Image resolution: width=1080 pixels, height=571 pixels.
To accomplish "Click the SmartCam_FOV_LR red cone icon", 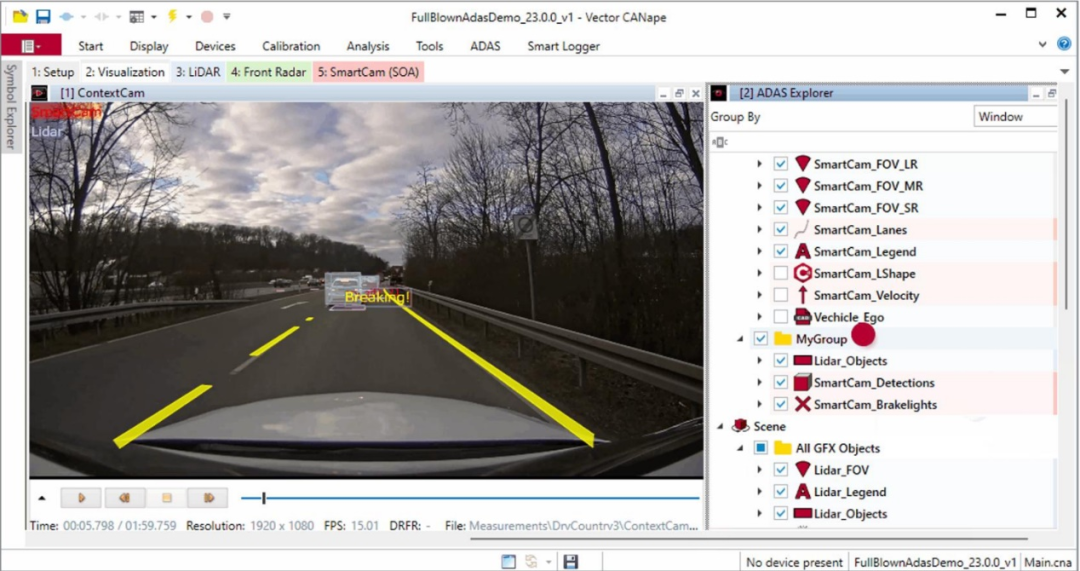I will pos(802,164).
